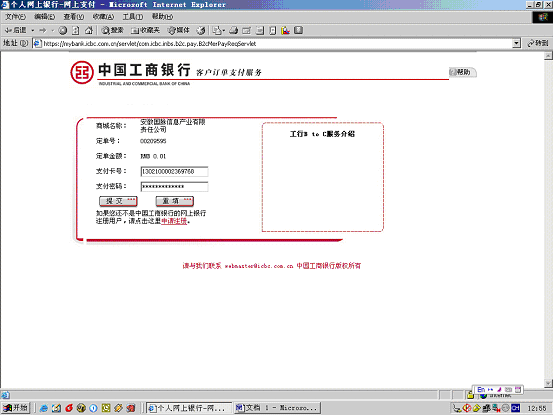Screen dimensions: 553x415
Task: Click the 工行B to C服务介绍 heading
Action: click(x=322, y=134)
